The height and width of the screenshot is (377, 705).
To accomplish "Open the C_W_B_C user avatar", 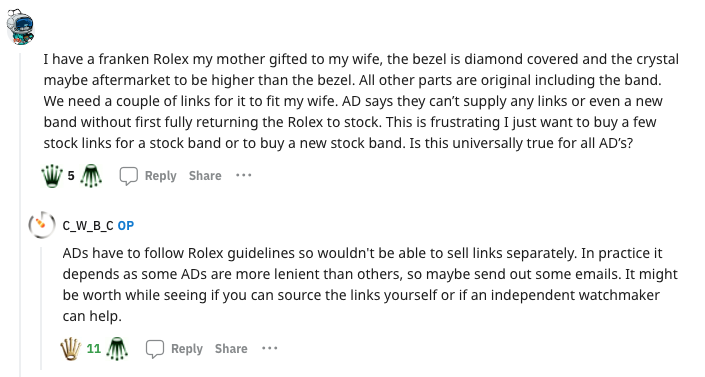I will tap(42, 224).
